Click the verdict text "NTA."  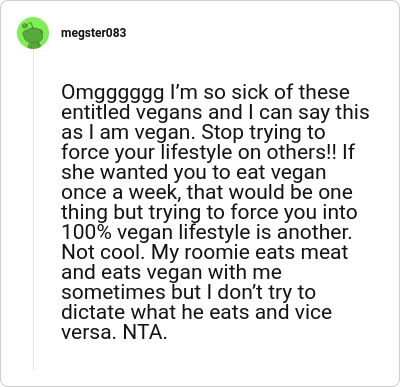click(x=145, y=332)
